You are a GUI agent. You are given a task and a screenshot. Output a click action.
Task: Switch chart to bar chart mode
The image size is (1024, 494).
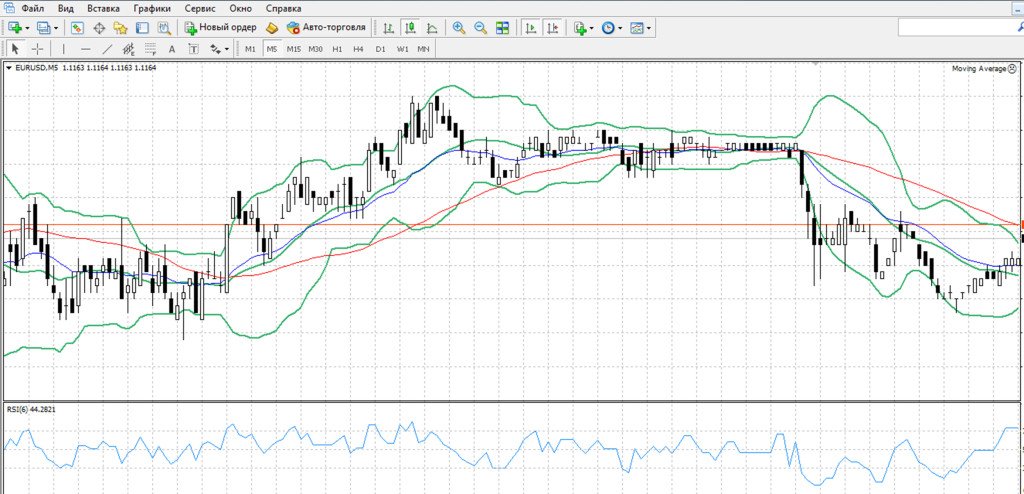pyautogui.click(x=387, y=28)
